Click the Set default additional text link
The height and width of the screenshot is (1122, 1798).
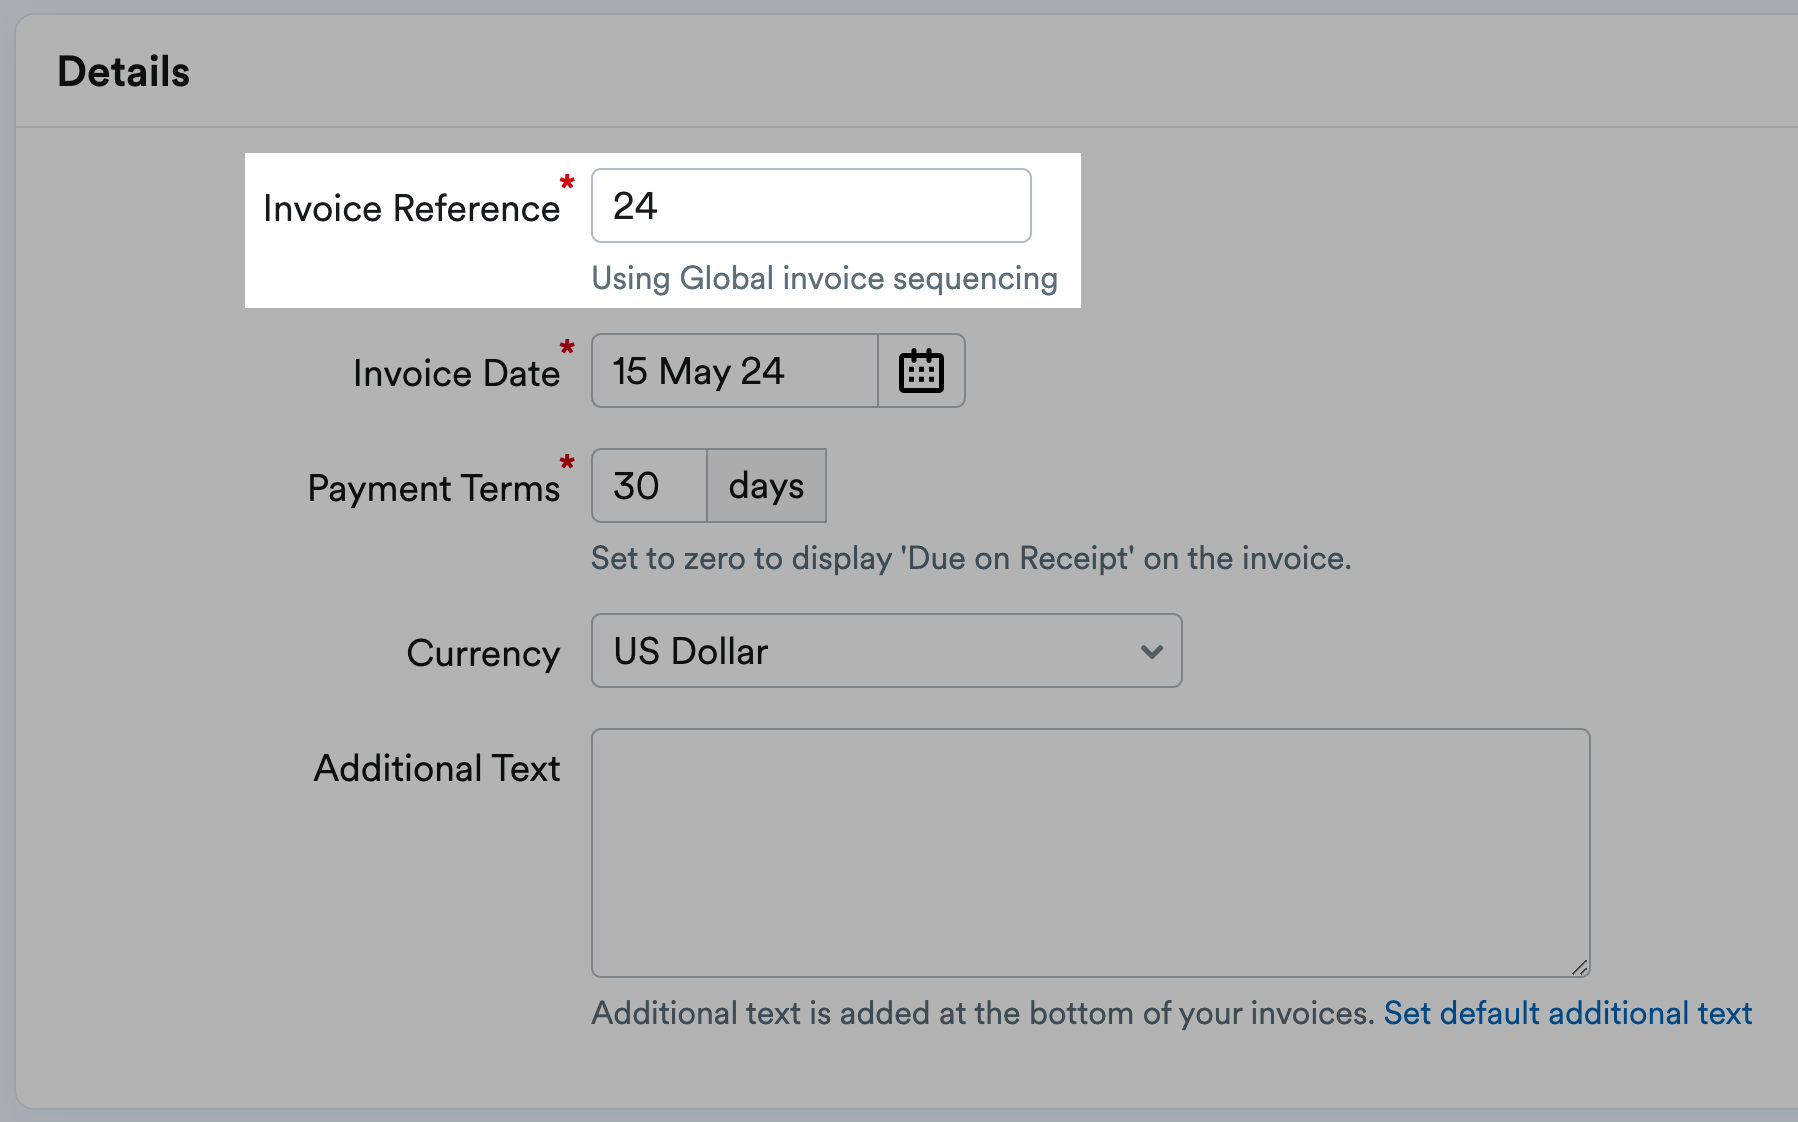(1566, 1012)
